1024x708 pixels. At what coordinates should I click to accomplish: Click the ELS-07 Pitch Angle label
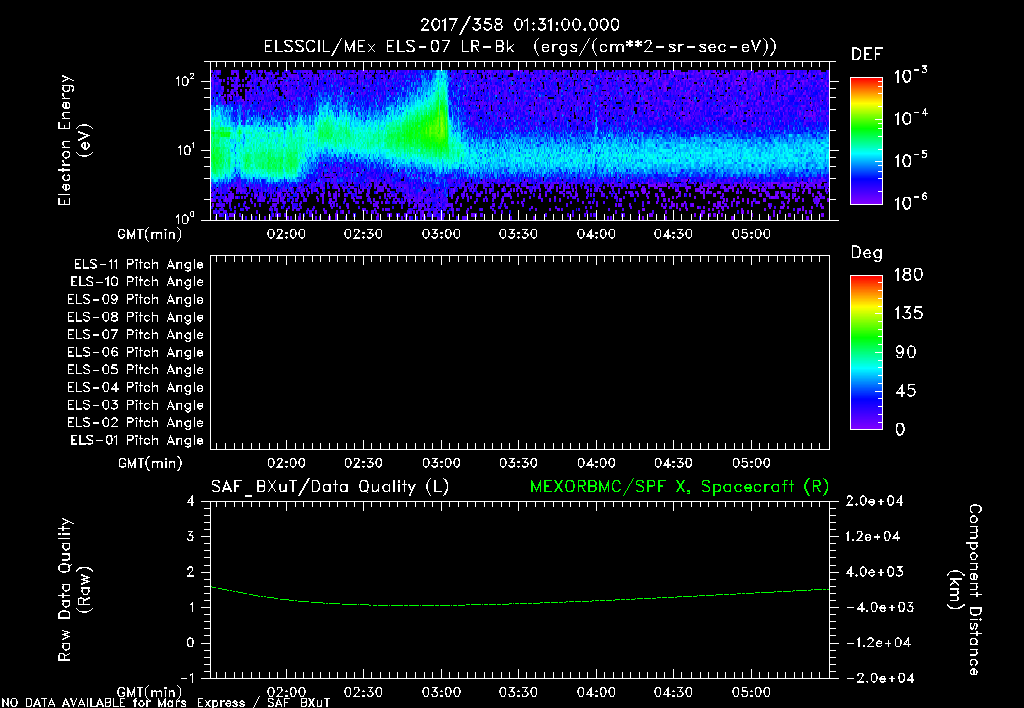pyautogui.click(x=135, y=334)
